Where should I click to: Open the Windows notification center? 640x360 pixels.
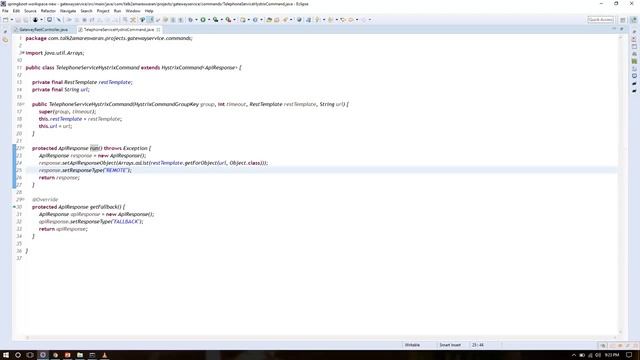click(629, 355)
